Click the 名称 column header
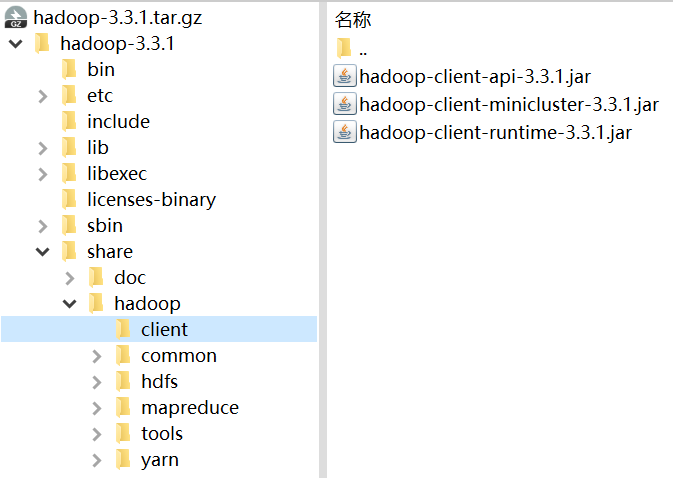The height and width of the screenshot is (478, 673). click(353, 20)
